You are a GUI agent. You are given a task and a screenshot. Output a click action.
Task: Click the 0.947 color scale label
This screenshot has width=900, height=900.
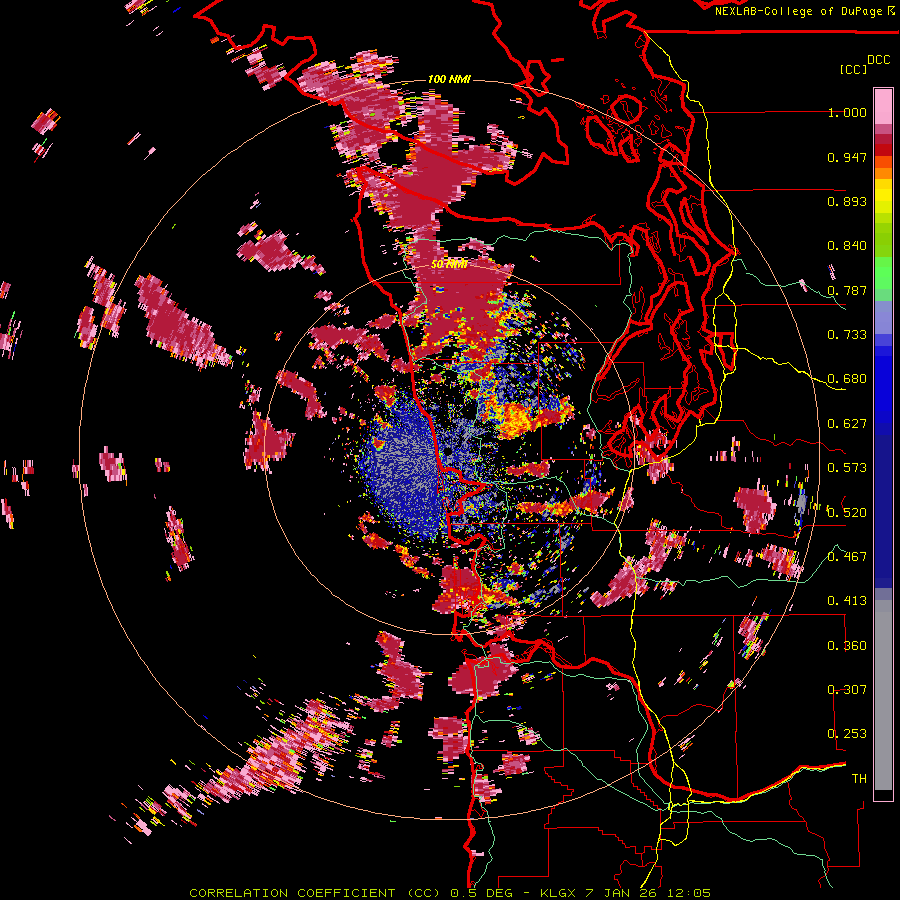click(847, 157)
